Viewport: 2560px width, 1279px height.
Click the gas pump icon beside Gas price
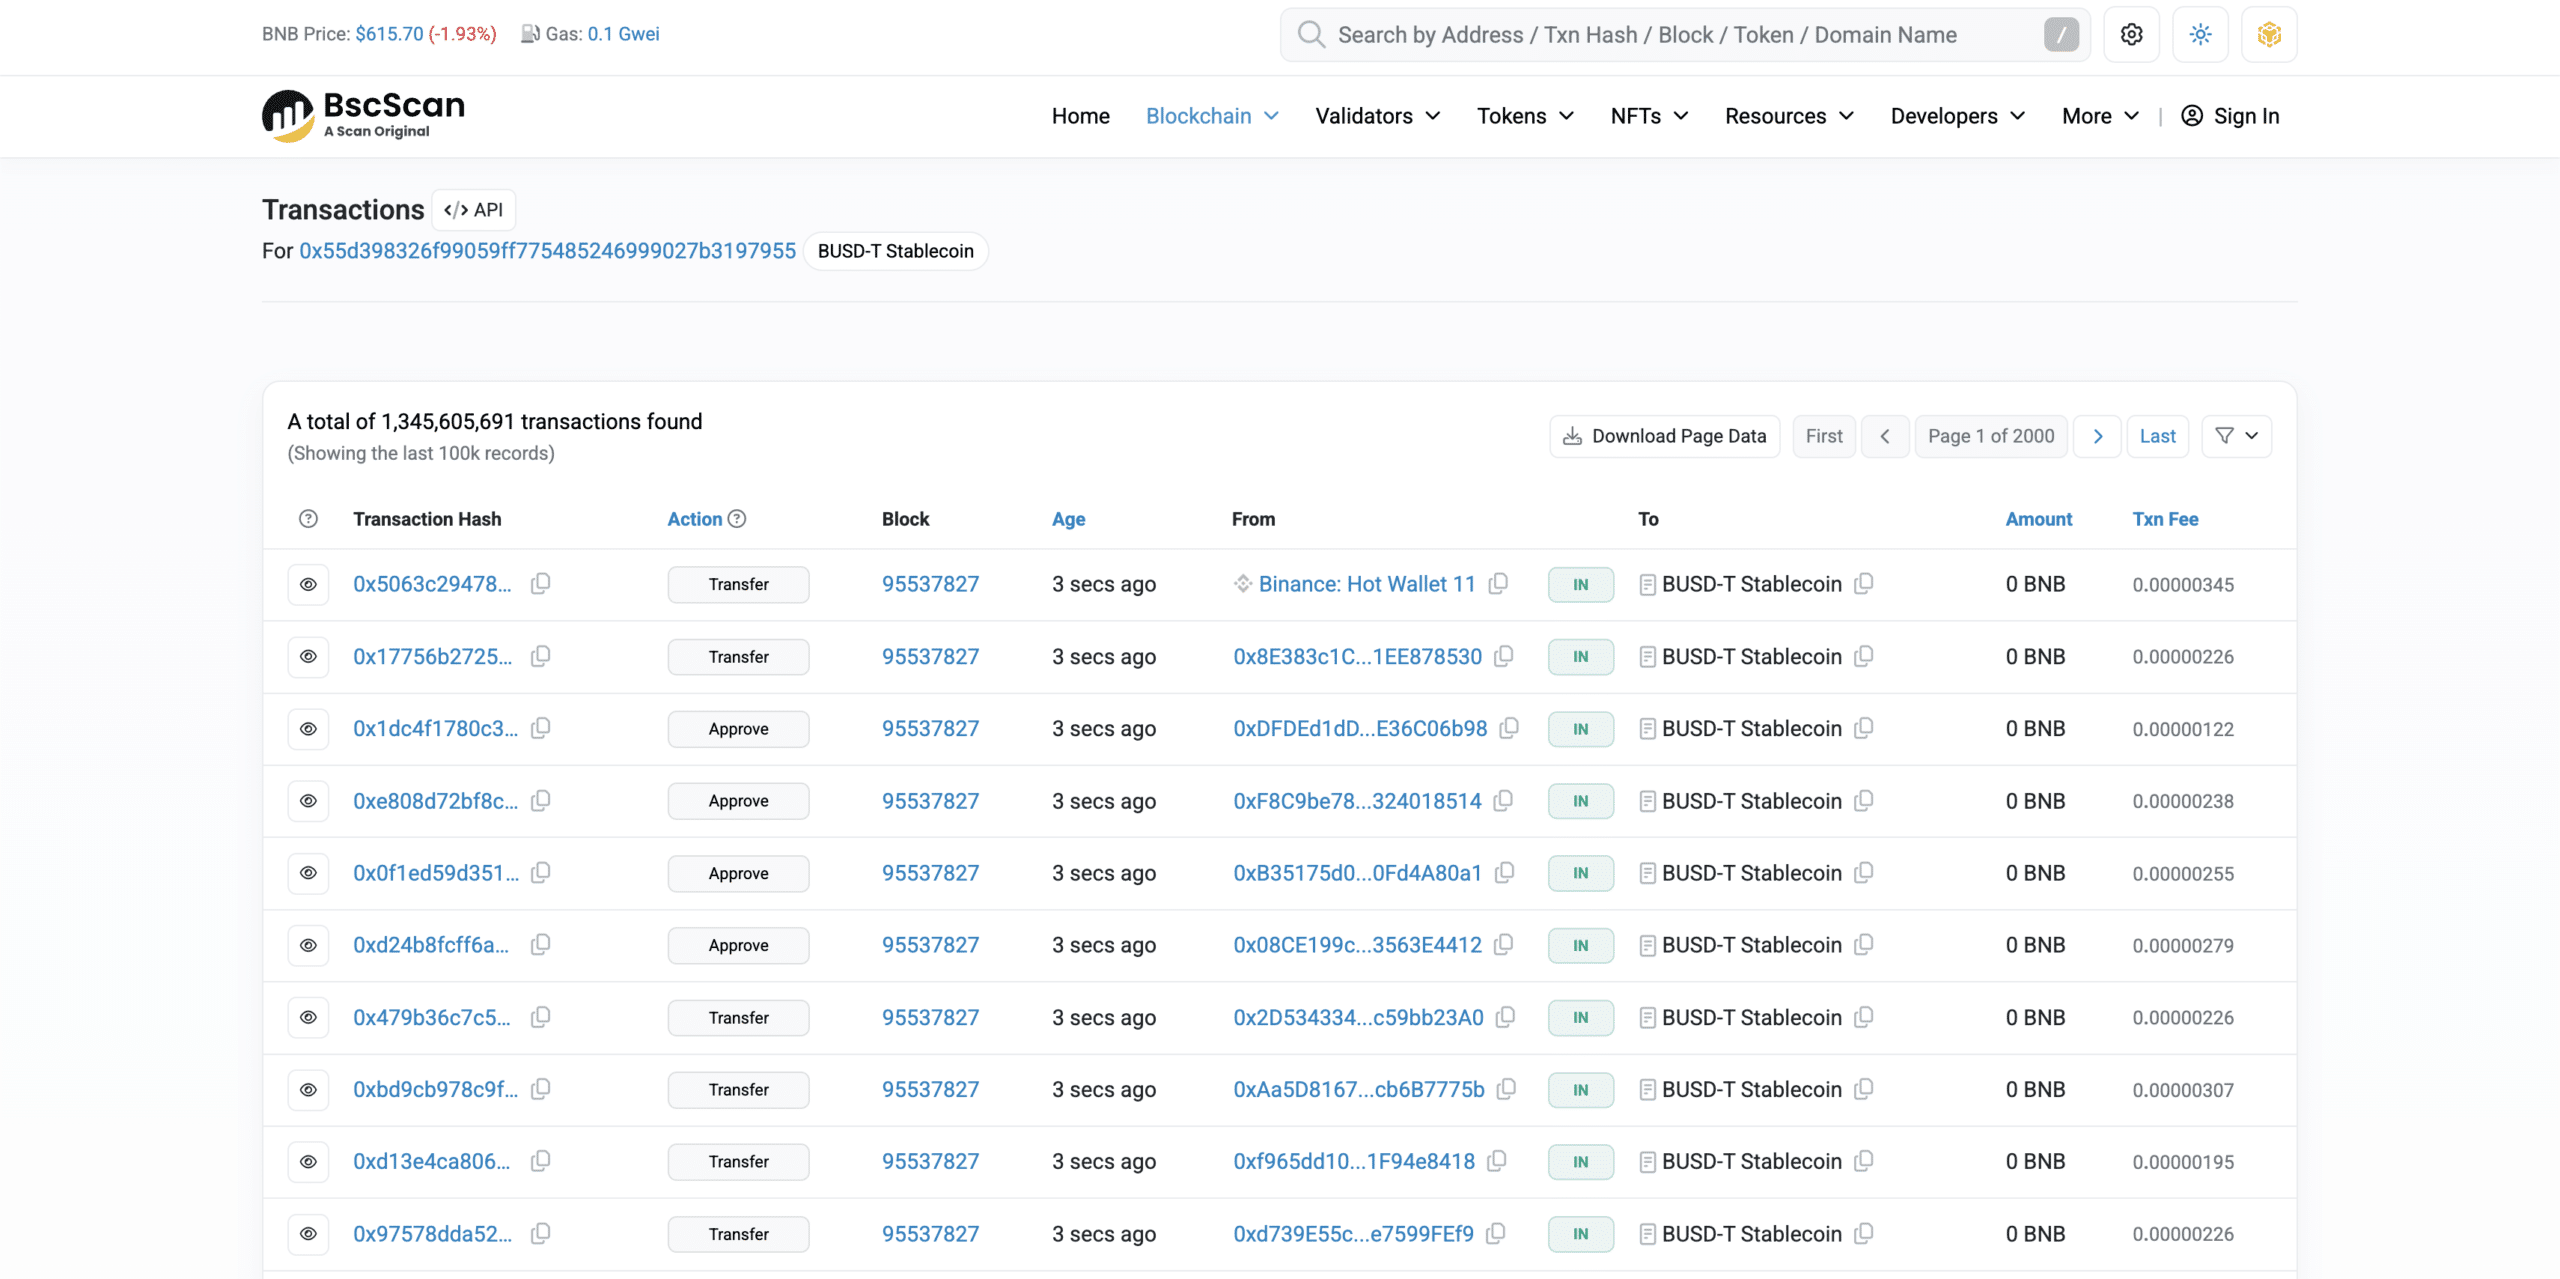click(529, 33)
